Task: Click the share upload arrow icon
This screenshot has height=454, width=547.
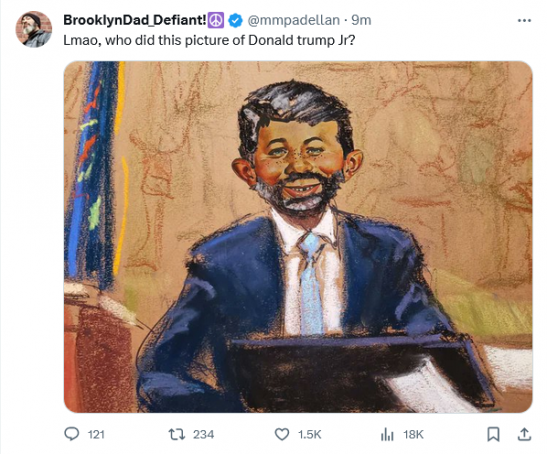Action: [x=524, y=434]
